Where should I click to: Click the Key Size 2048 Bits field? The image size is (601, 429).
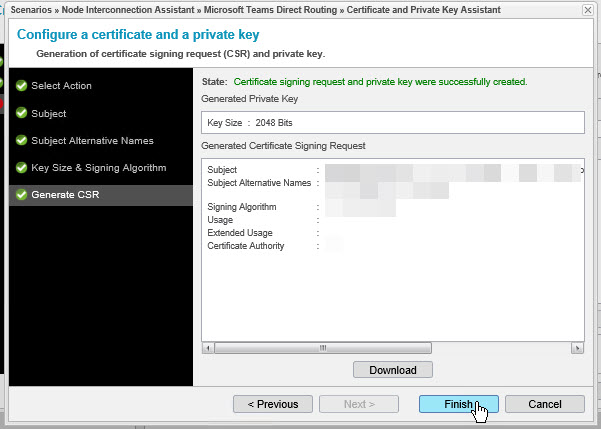(x=392, y=122)
